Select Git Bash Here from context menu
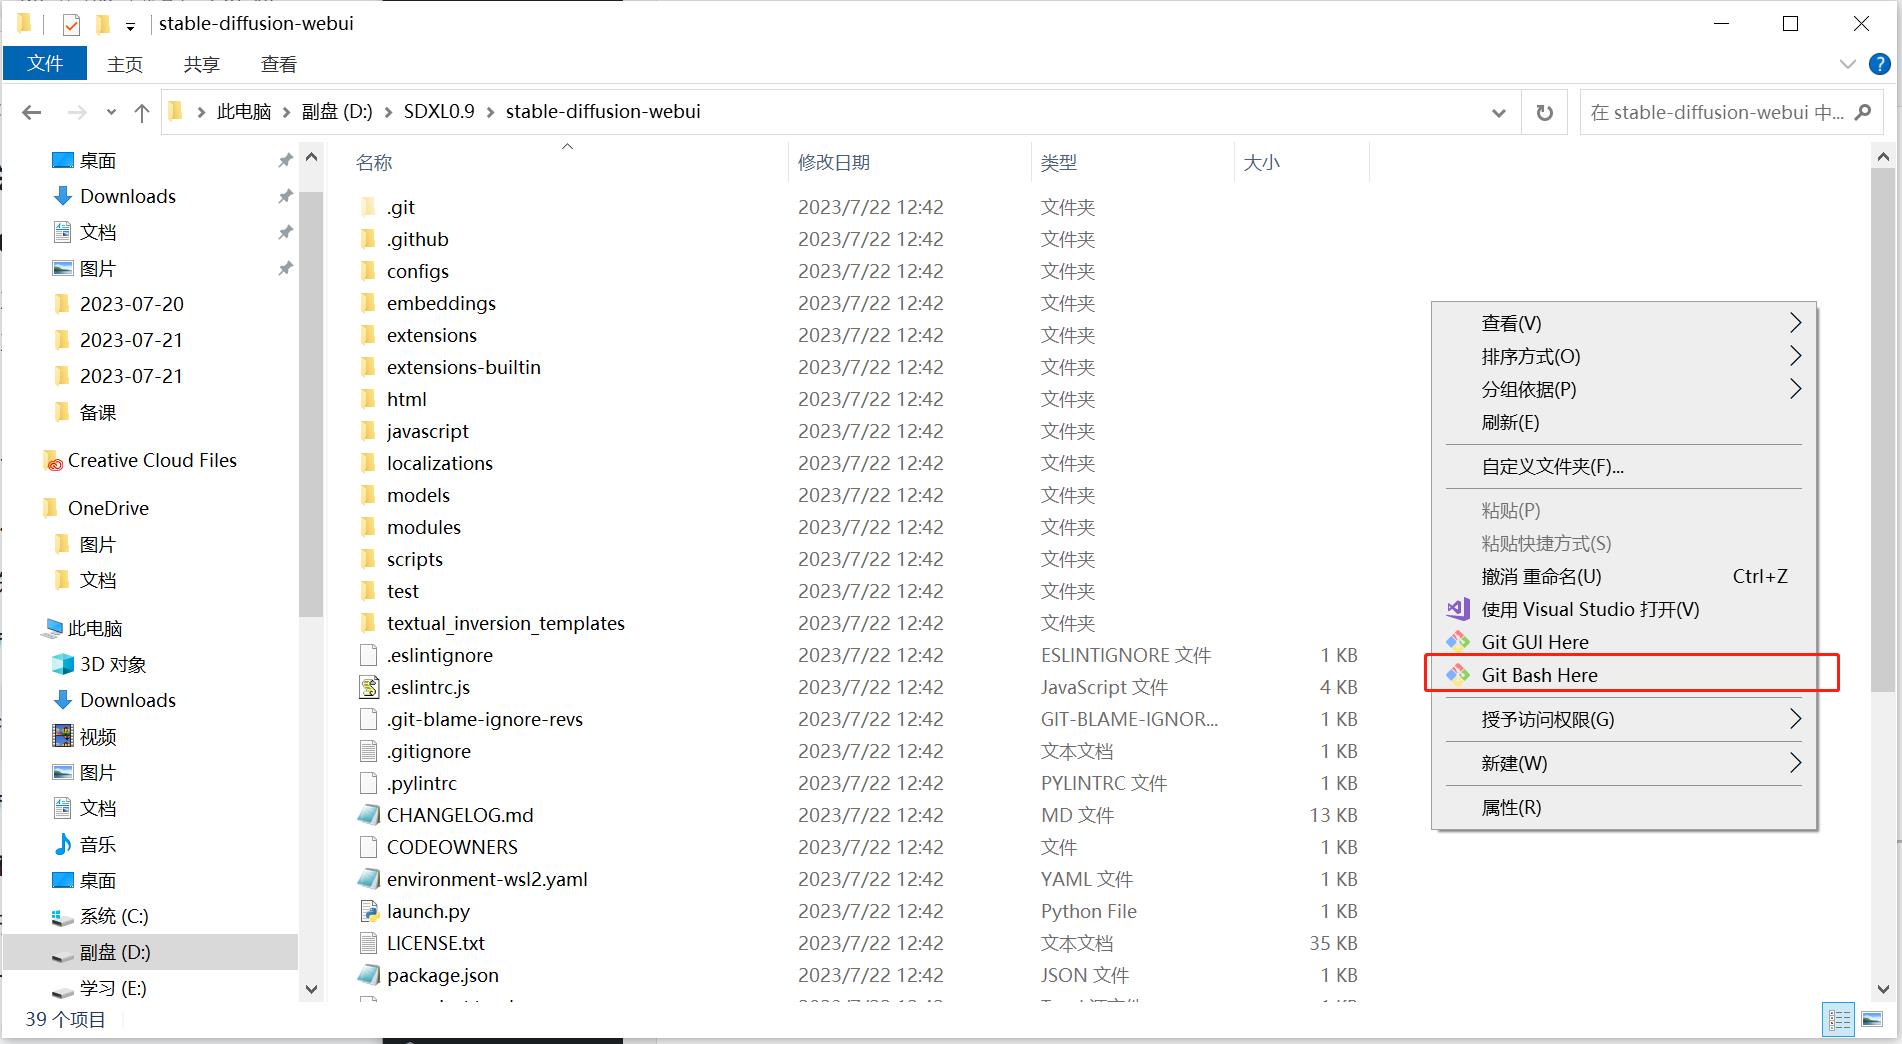 click(1624, 675)
